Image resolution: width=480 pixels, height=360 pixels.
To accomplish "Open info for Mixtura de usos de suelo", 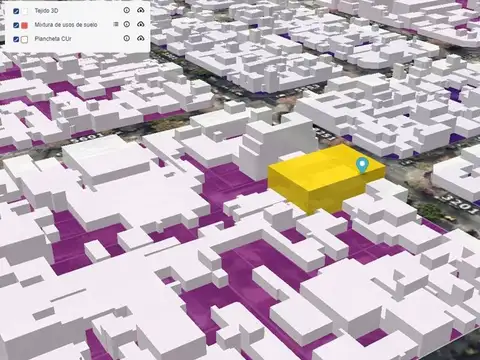I will pyautogui.click(x=127, y=24).
